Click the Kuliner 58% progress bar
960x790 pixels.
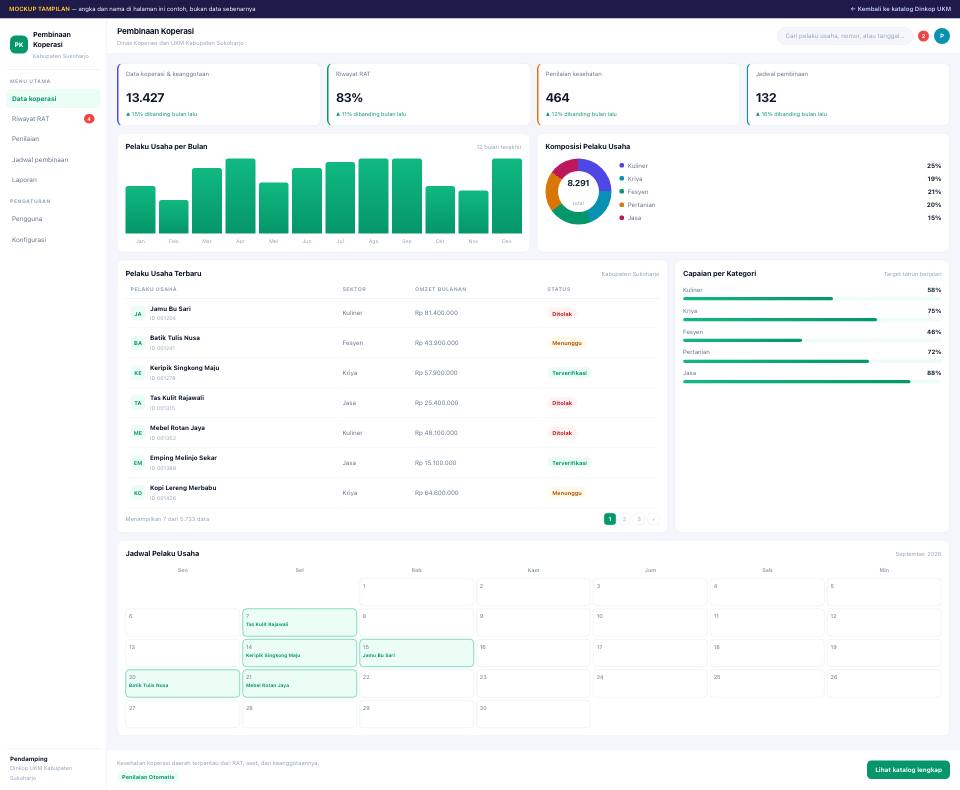[812, 299]
